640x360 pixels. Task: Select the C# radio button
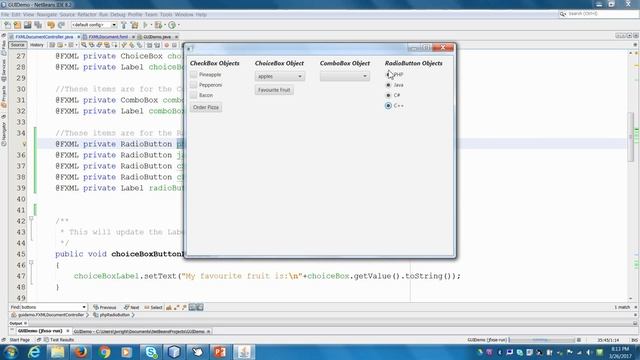pos(388,95)
